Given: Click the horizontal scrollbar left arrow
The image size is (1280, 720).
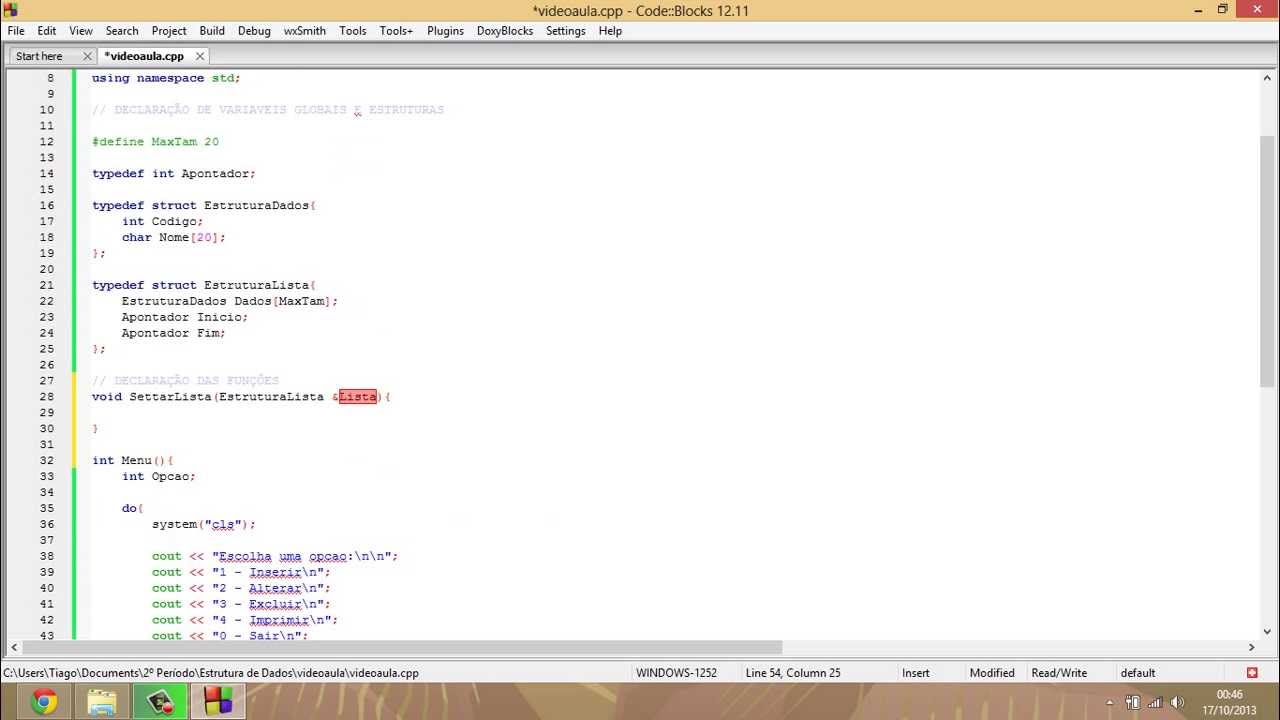Looking at the screenshot, I should click(x=13, y=647).
